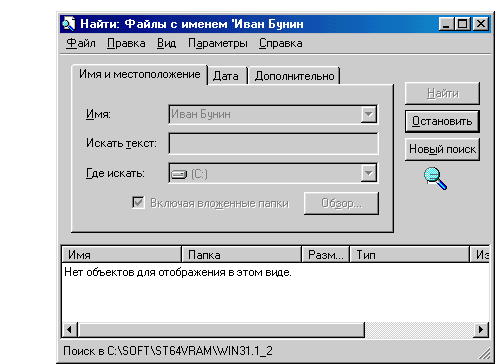Maximize the Найти window
This screenshot has width=495, height=364.
[x=463, y=24]
